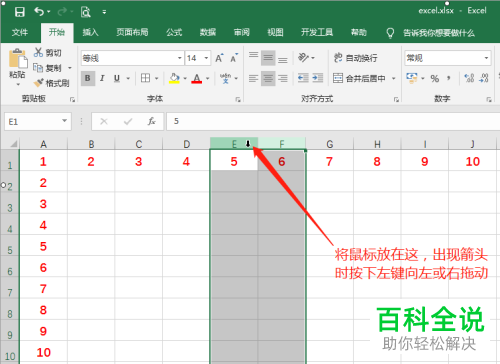Toggle Align Right
This screenshot has height=364, width=500.
[283, 78]
